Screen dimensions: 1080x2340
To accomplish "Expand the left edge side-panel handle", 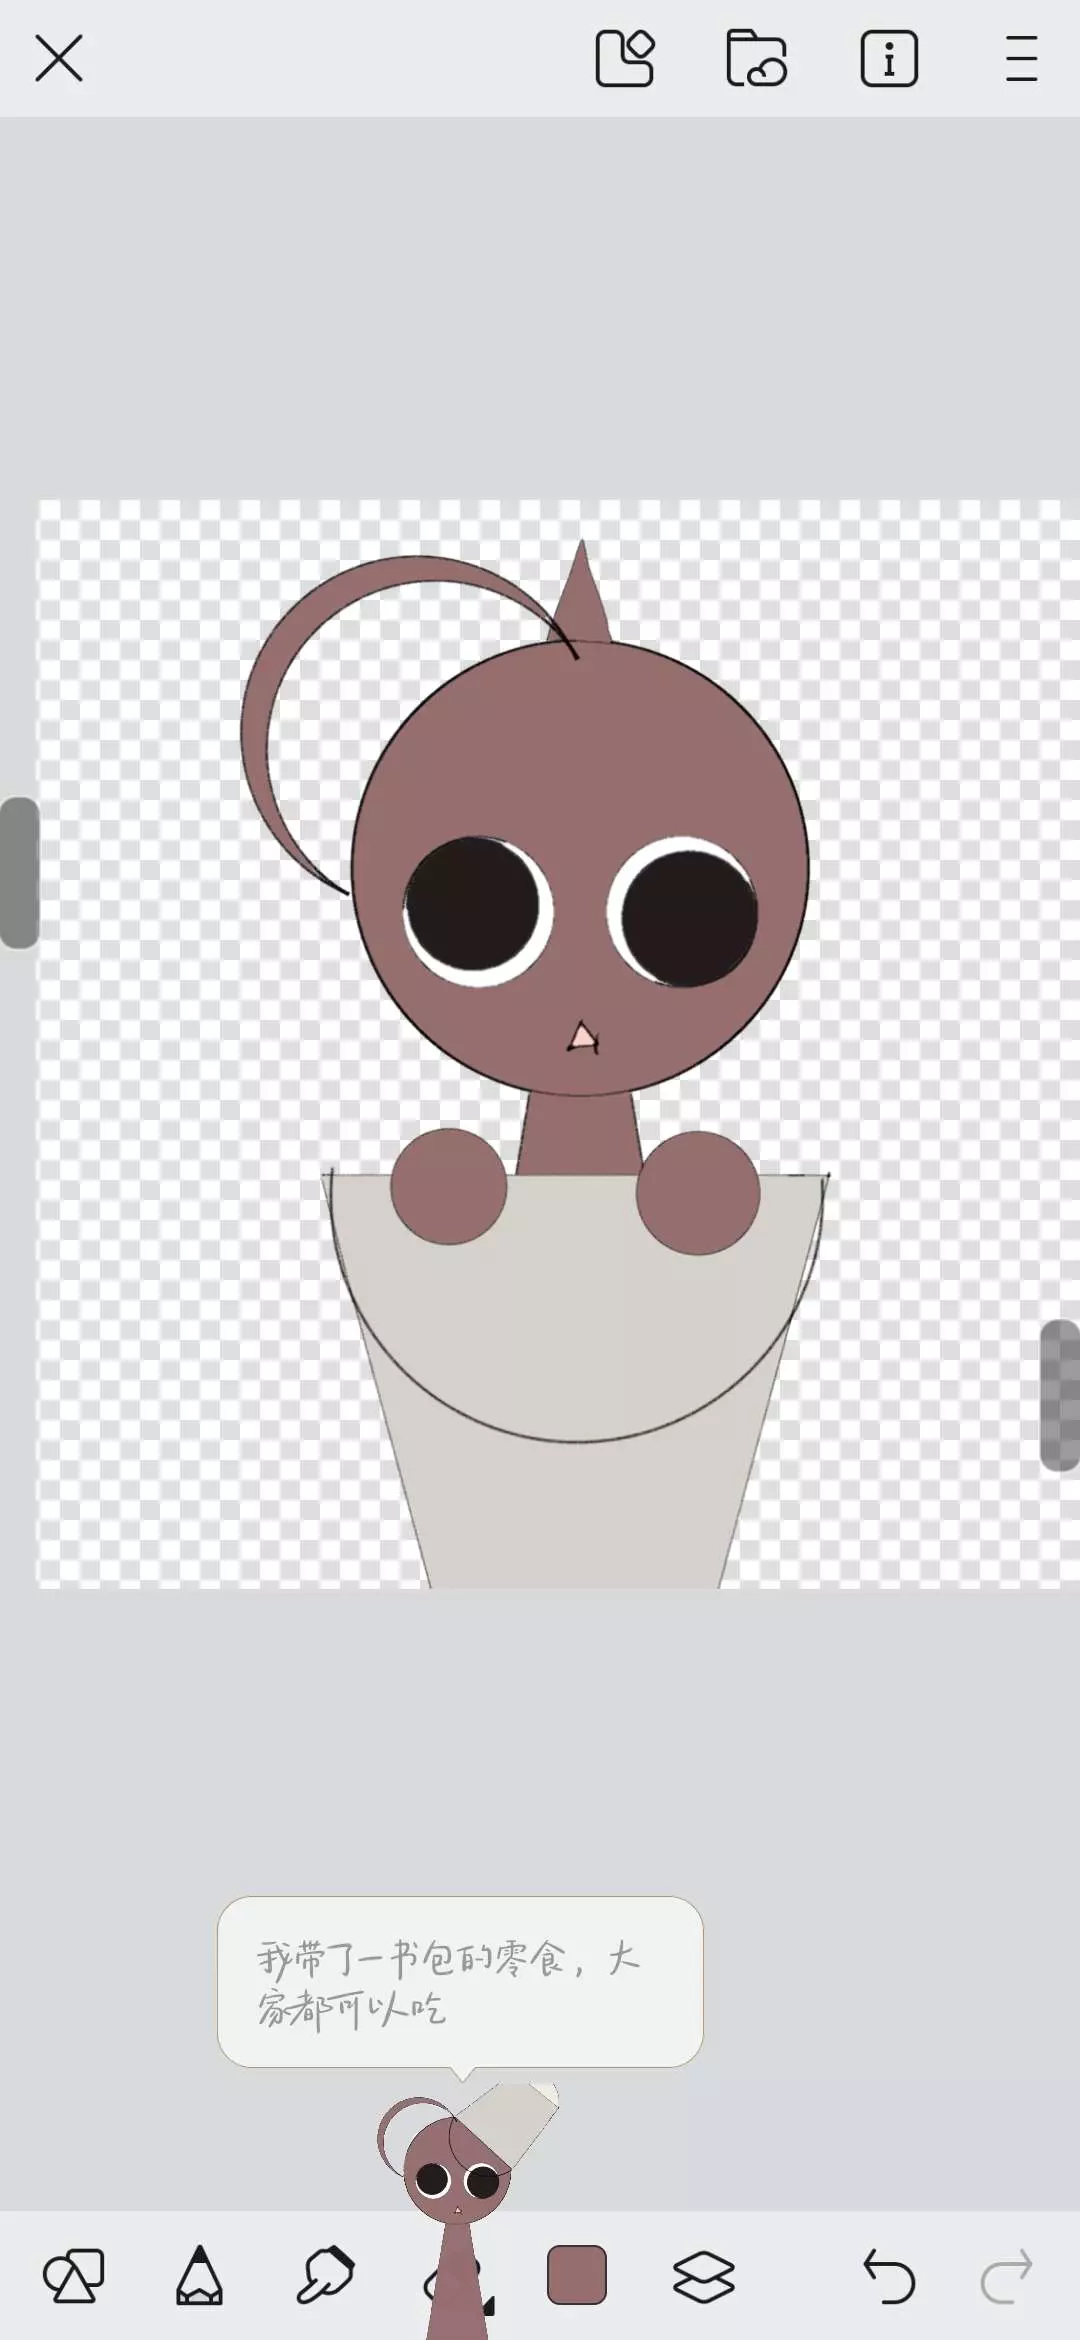I will point(19,872).
